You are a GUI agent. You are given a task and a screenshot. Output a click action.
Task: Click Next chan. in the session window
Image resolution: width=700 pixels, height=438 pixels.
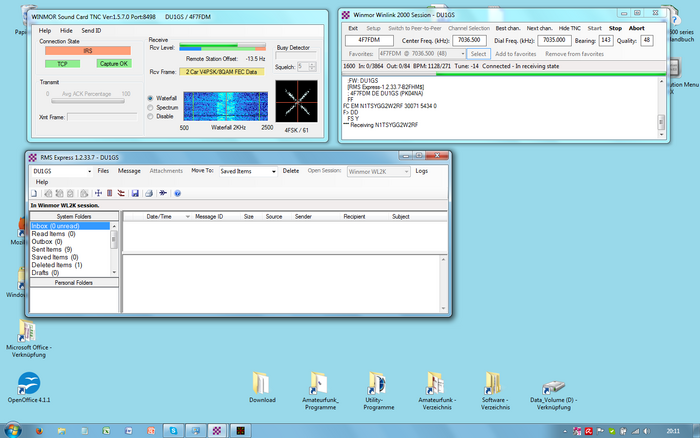539,28
